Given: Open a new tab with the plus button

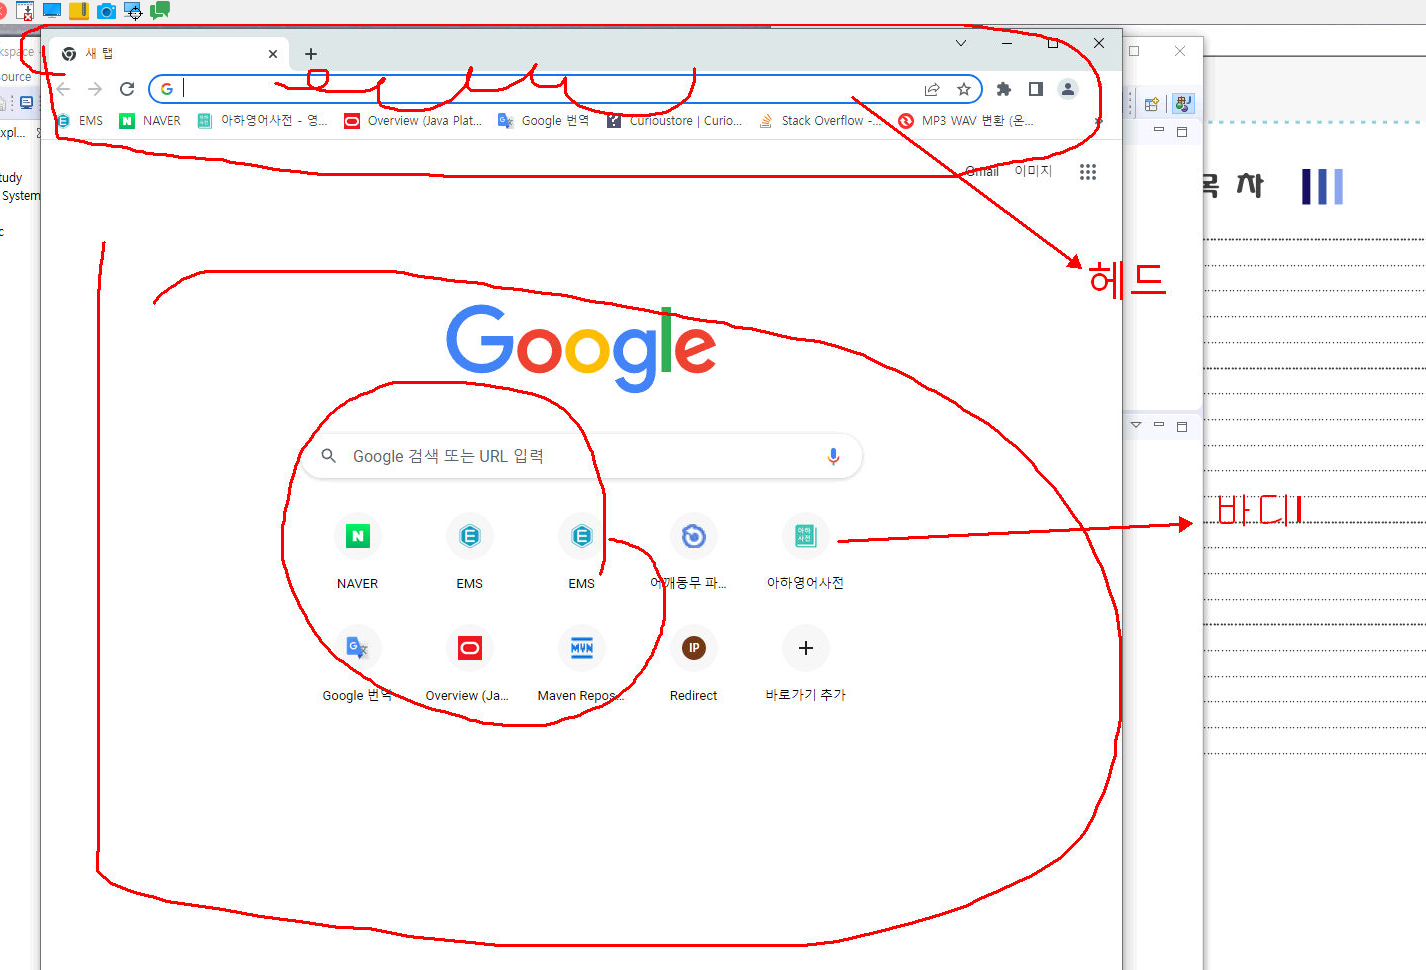Looking at the screenshot, I should click(x=311, y=54).
